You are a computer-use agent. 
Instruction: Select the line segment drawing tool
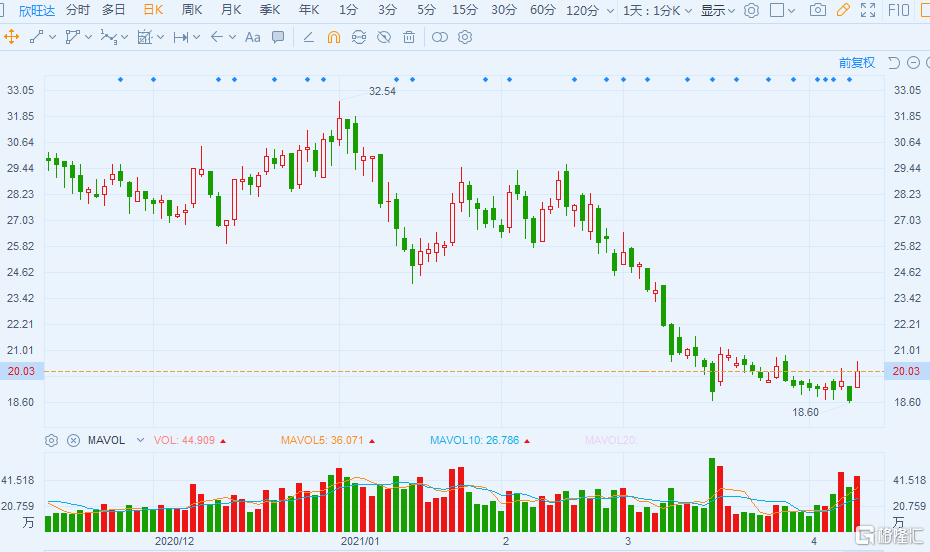pyautogui.click(x=36, y=37)
